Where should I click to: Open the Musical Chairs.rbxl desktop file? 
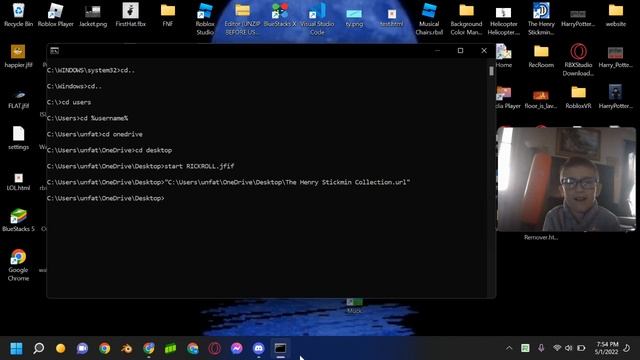tap(429, 19)
